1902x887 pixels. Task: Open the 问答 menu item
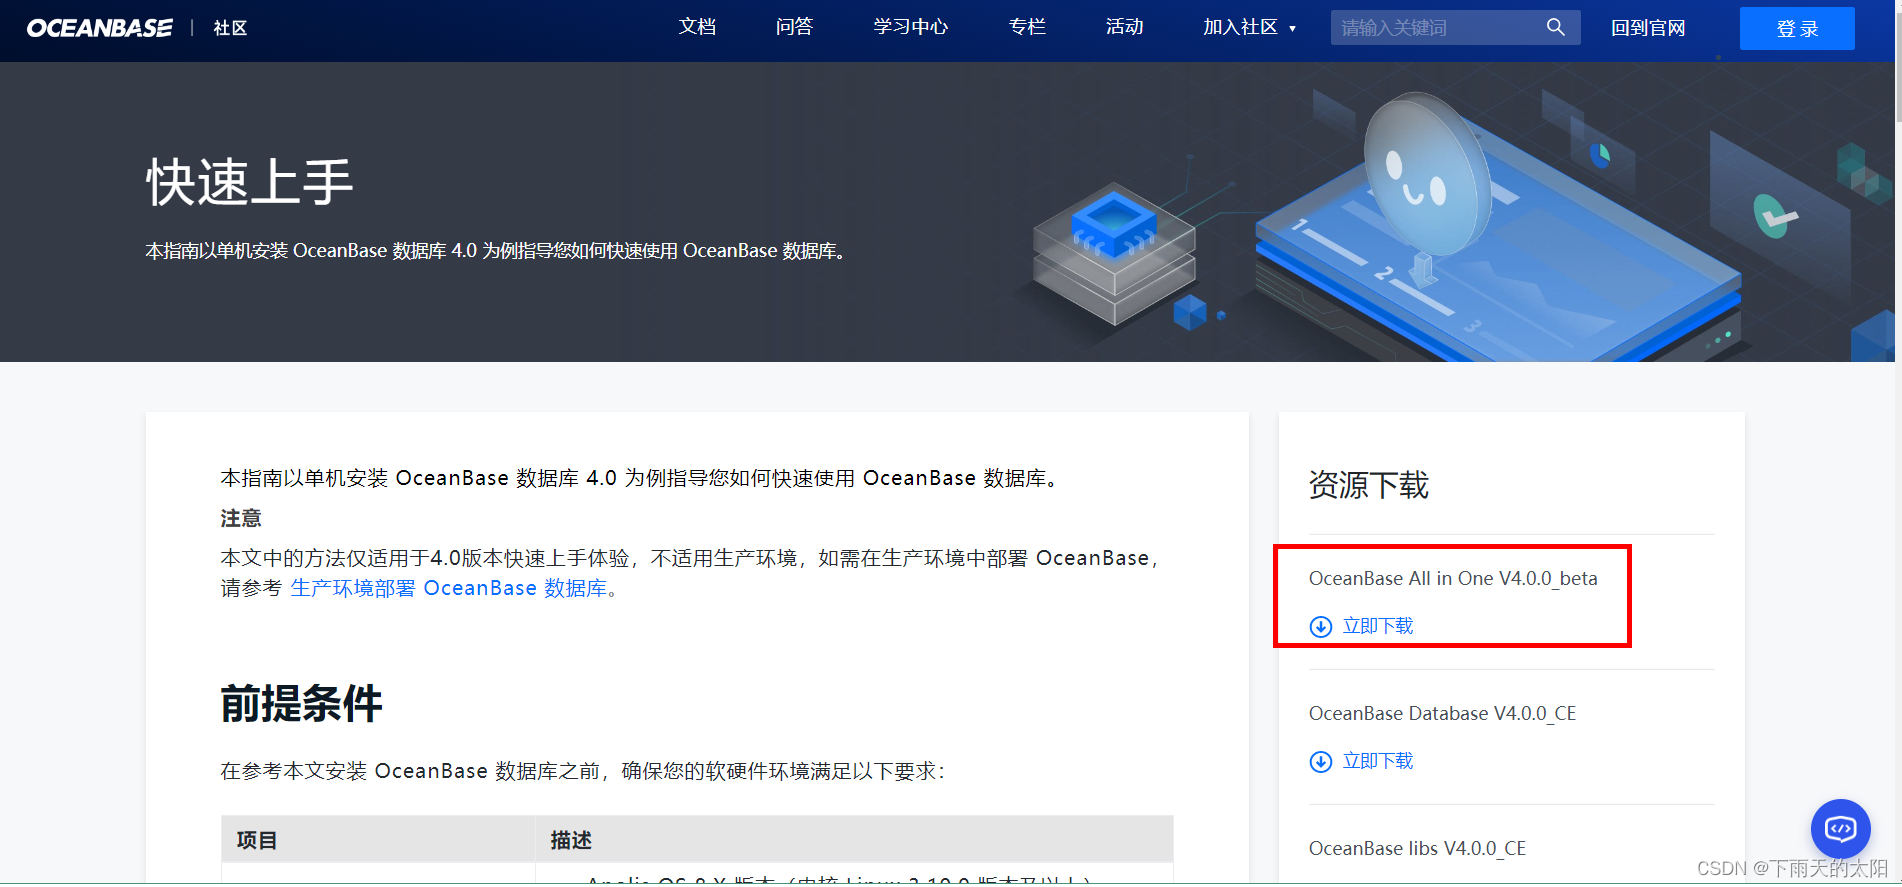(794, 27)
